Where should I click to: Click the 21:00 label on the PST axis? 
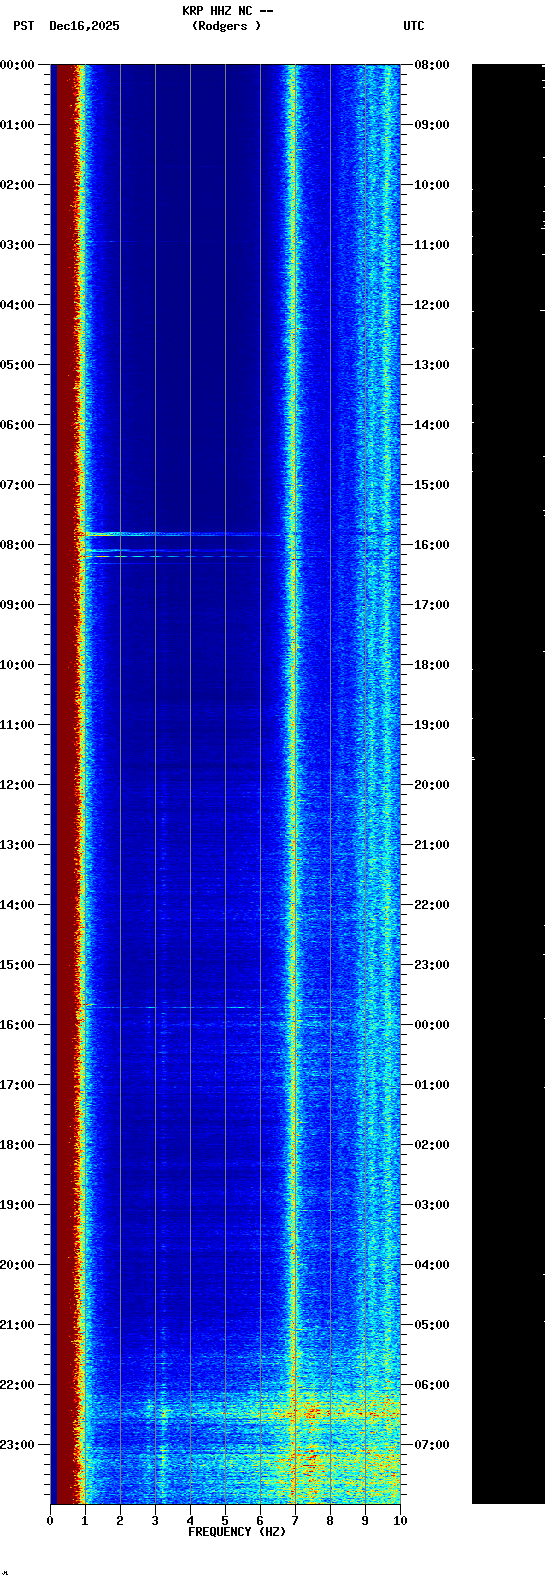pyautogui.click(x=18, y=1325)
